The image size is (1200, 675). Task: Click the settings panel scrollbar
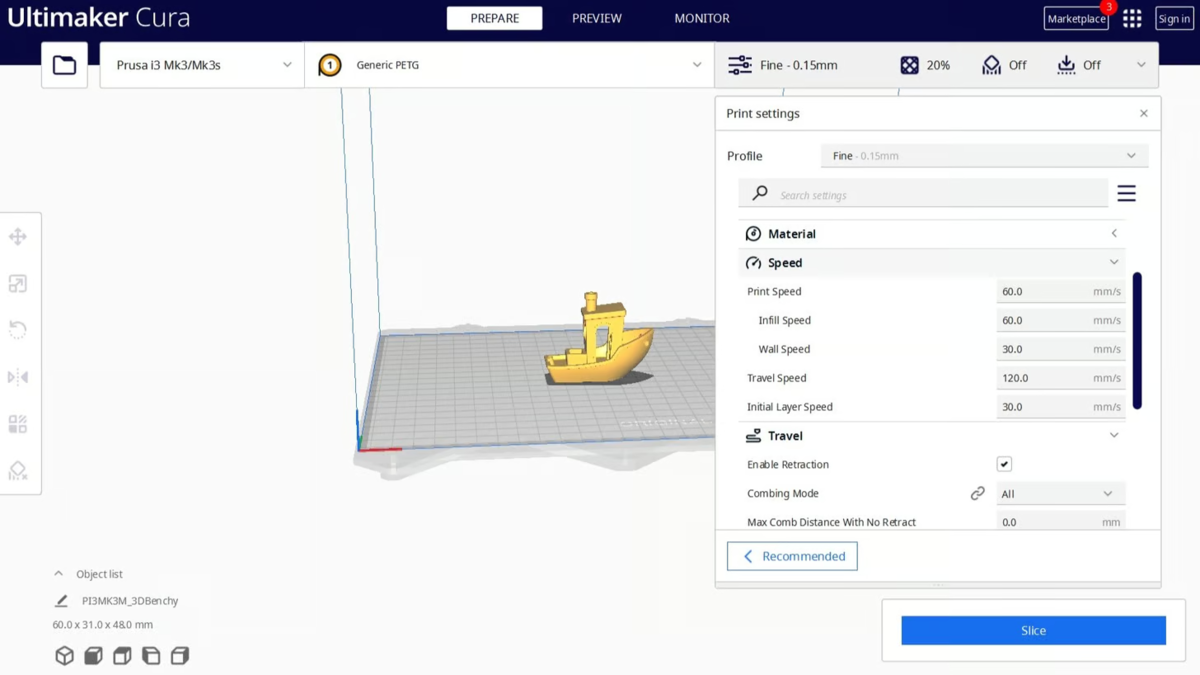1137,340
